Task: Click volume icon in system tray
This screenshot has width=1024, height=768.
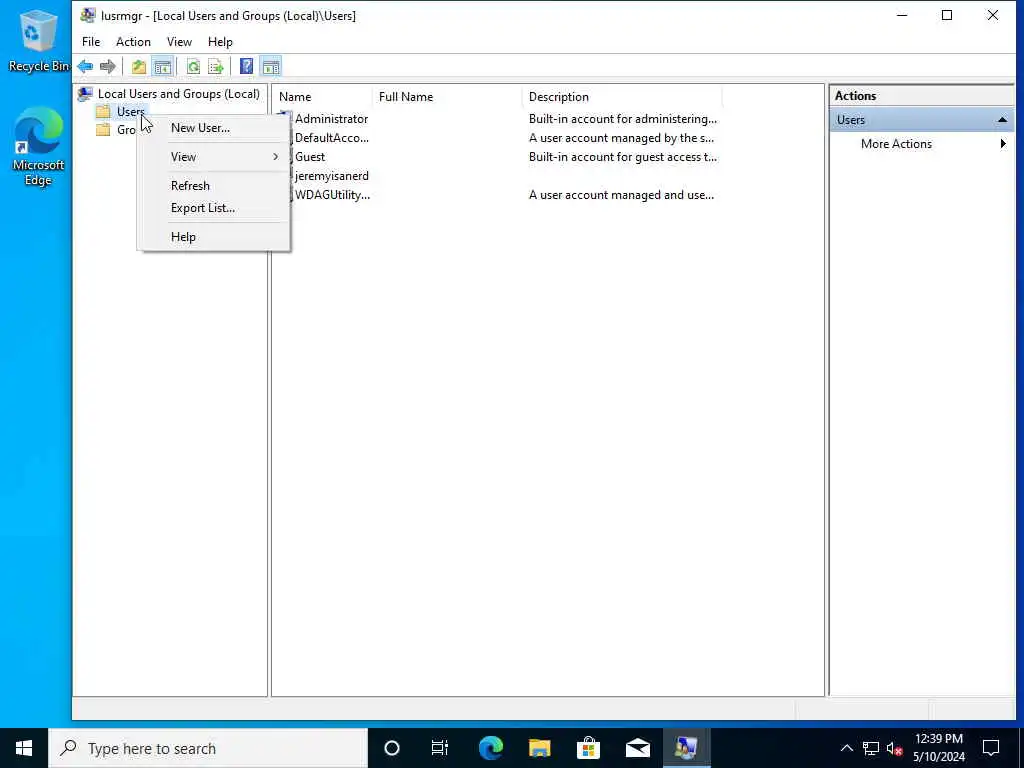Action: (895, 748)
